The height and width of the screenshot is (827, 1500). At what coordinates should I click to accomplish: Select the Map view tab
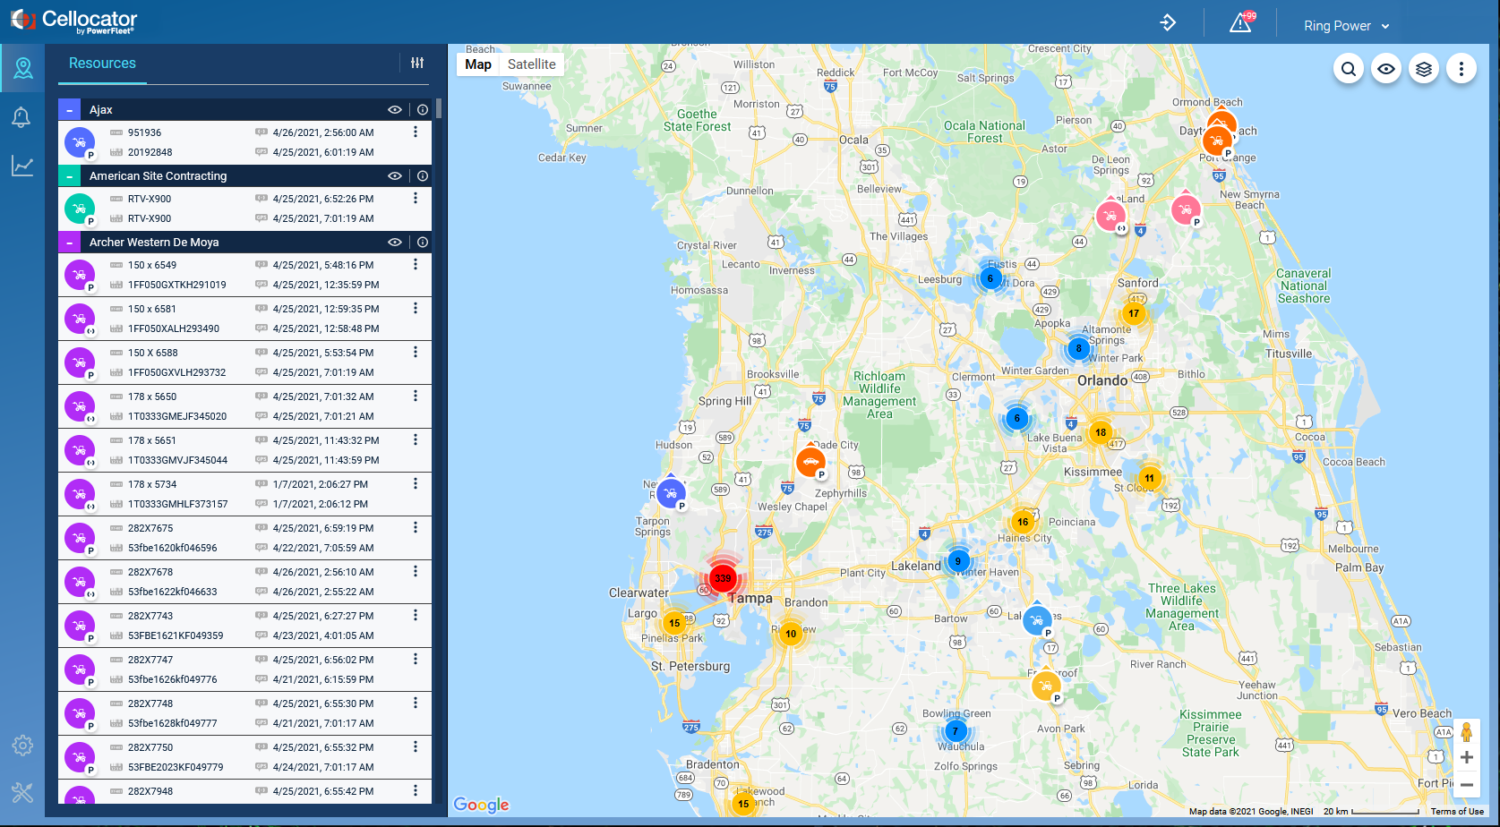point(478,63)
